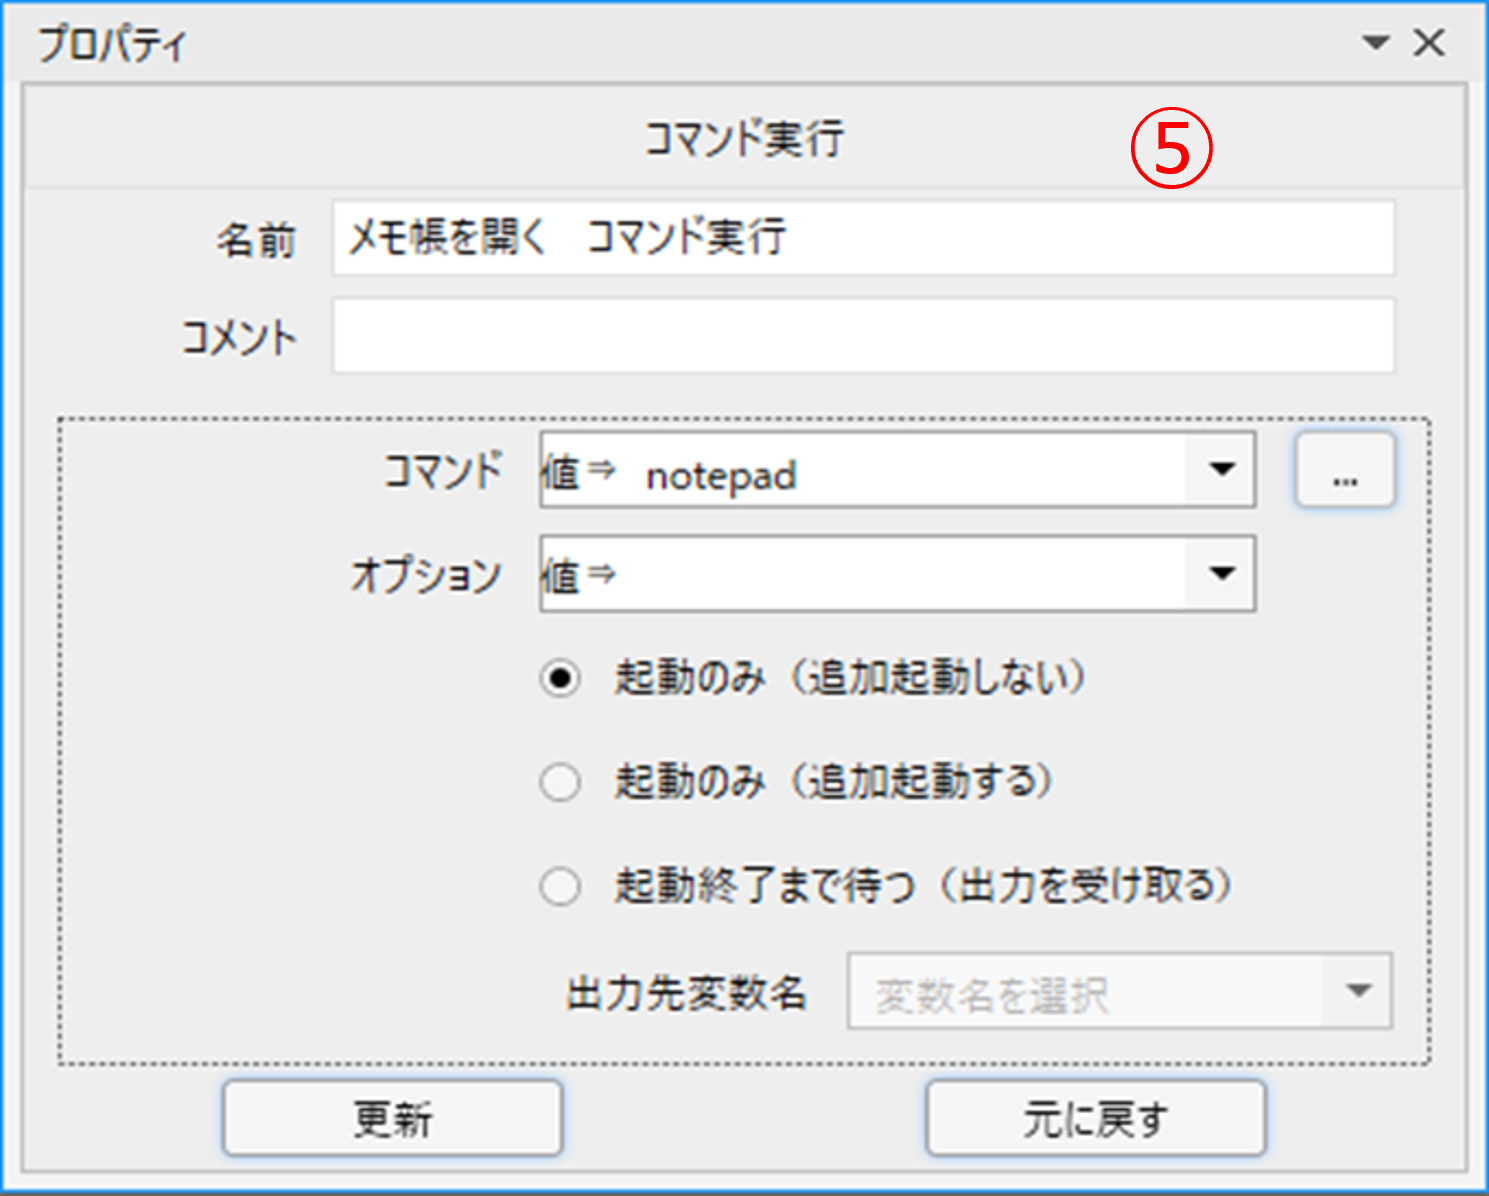Click the 元に戻す button
The width and height of the screenshot is (1489, 1196).
click(x=1096, y=1118)
